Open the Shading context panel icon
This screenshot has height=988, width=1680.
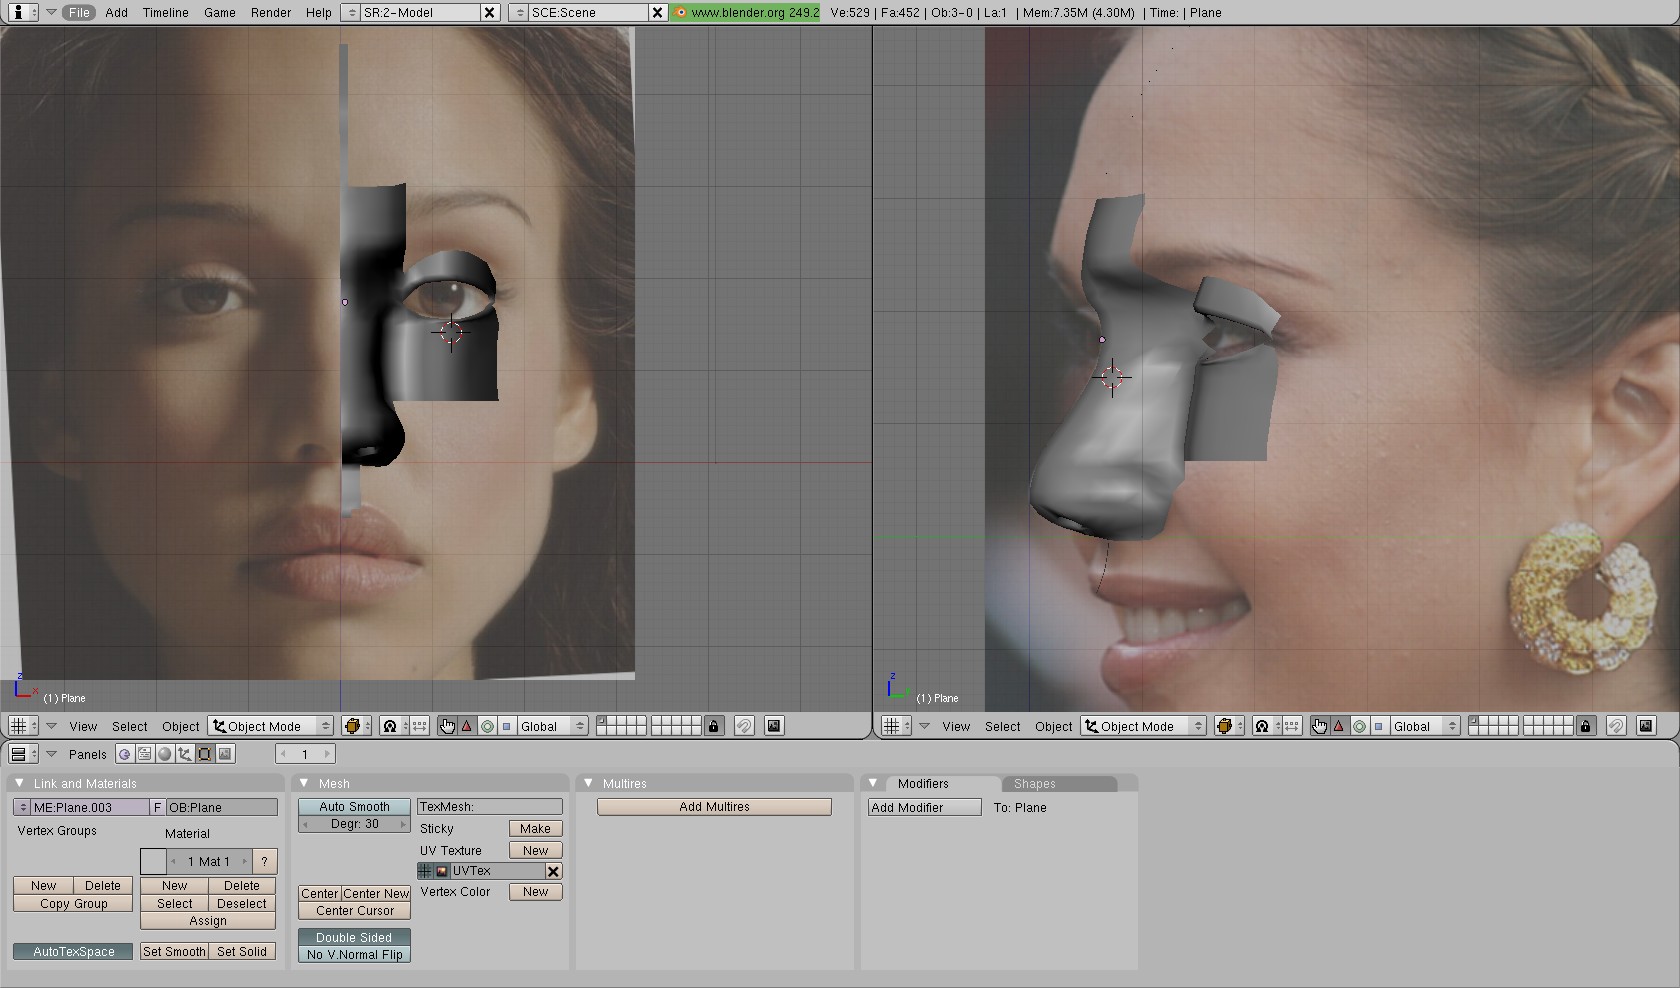pyautogui.click(x=165, y=754)
